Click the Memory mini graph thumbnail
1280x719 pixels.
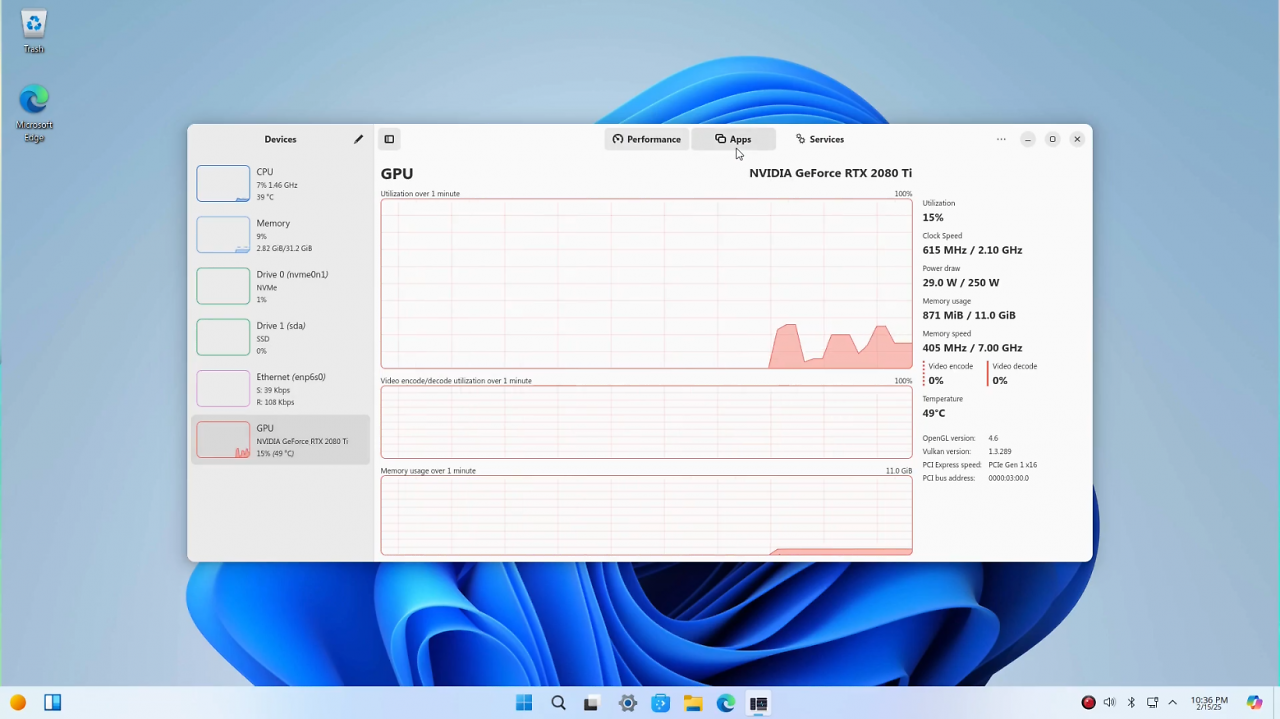(223, 235)
